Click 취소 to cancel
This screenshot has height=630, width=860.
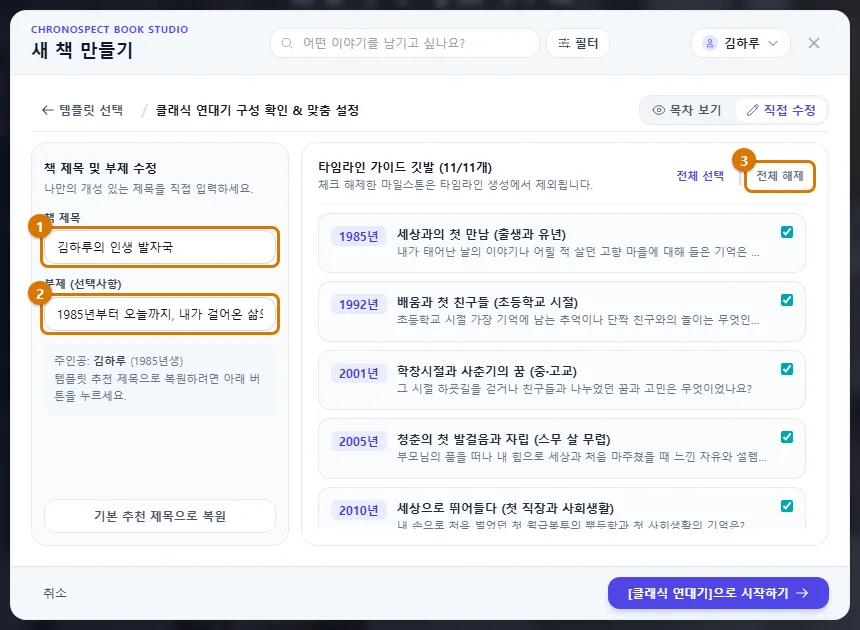[55, 593]
